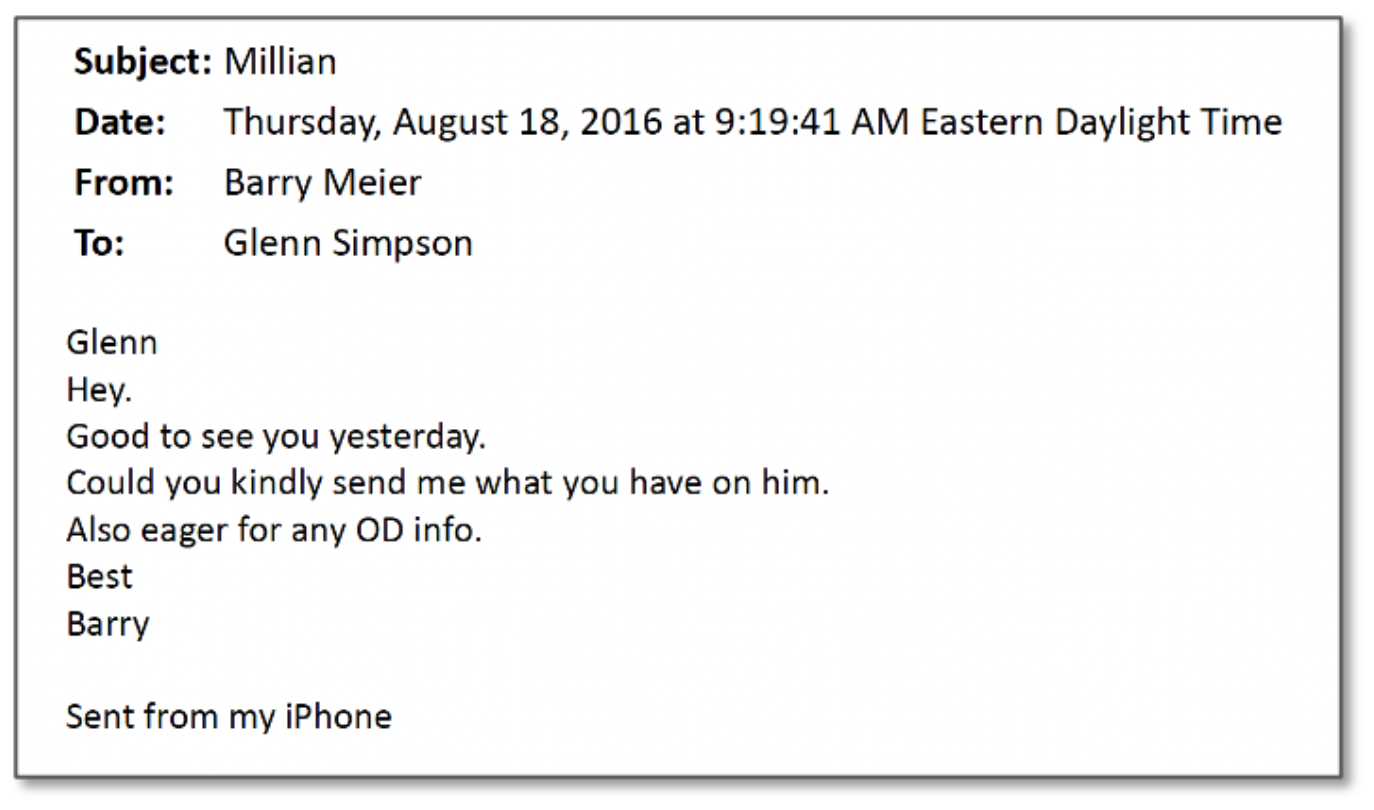The width and height of the screenshot is (1374, 810).
Task: Click the bold From label
Action: tap(125, 183)
